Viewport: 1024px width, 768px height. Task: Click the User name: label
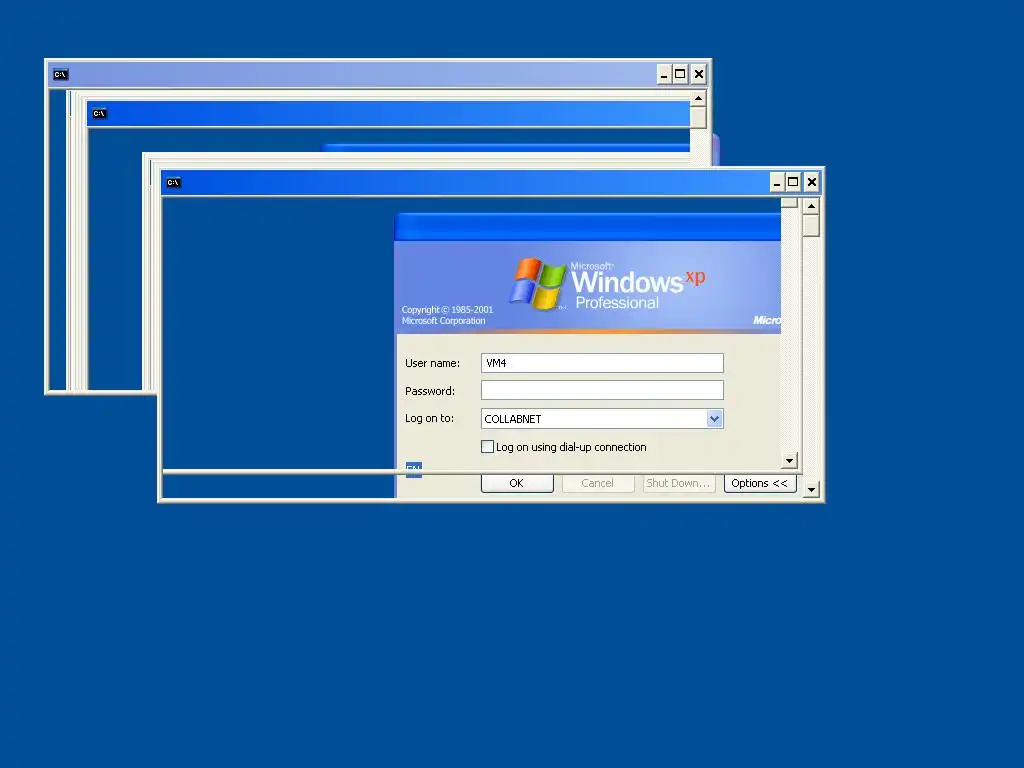click(432, 363)
